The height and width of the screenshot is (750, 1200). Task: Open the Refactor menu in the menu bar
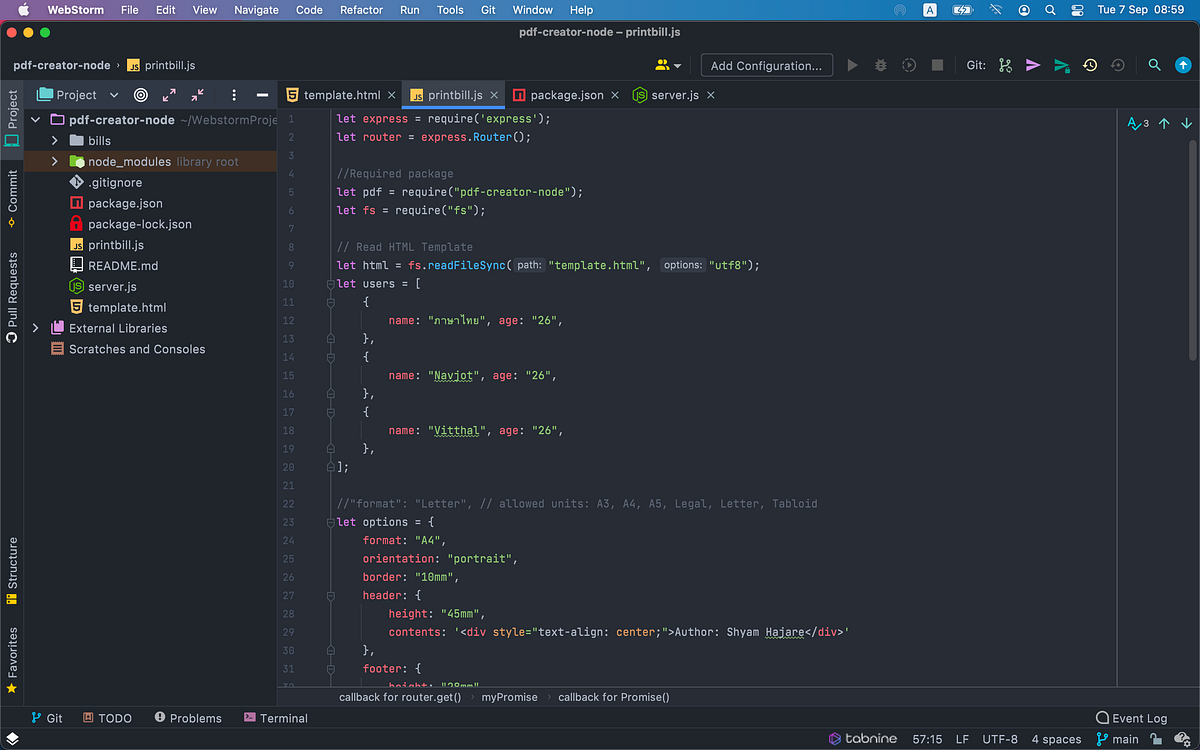pyautogui.click(x=361, y=10)
